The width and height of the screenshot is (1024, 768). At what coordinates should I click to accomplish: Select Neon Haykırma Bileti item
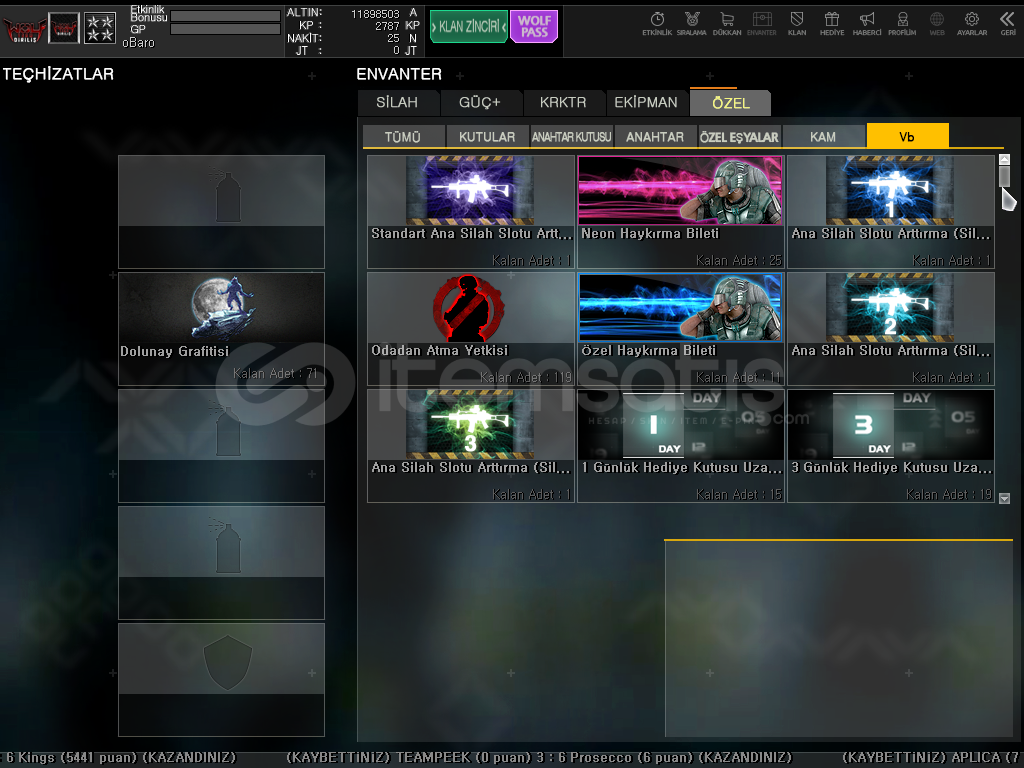(680, 212)
